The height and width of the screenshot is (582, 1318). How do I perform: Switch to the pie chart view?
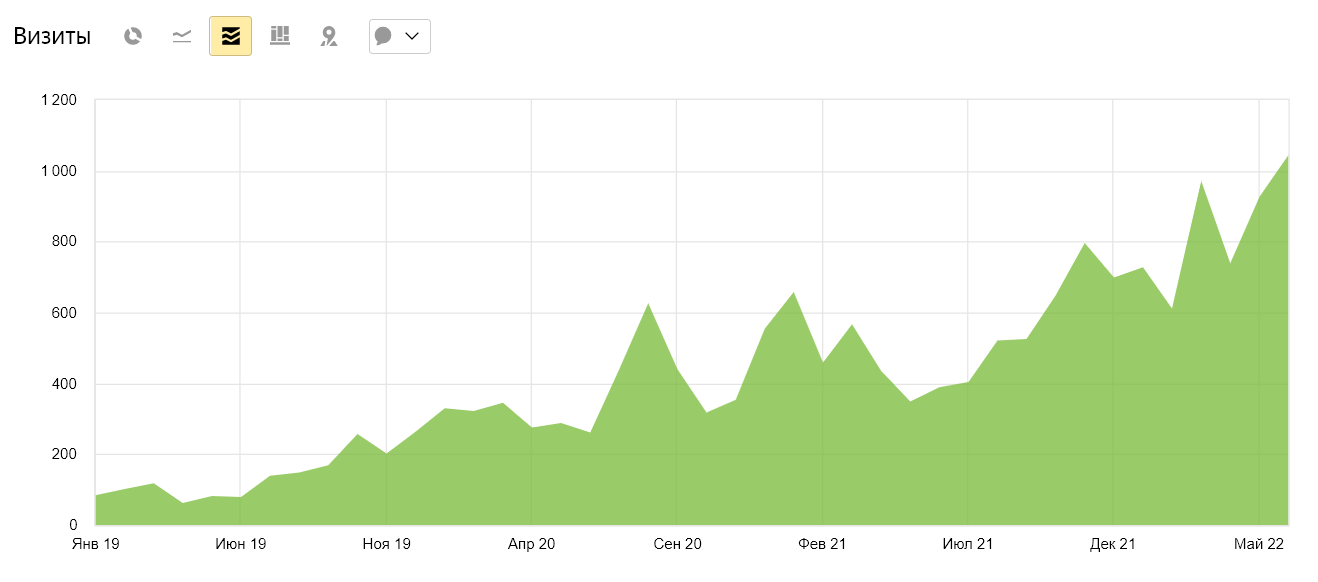coord(133,36)
